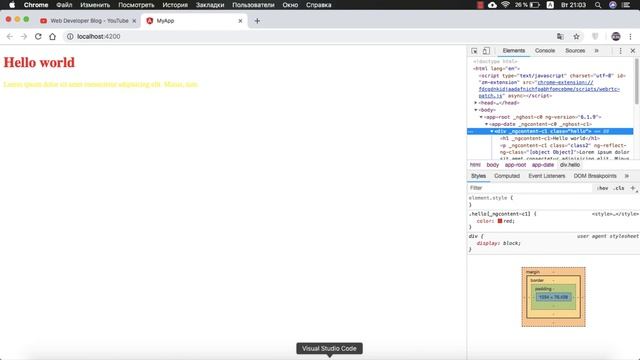
Task: Click app-root in the DOM breadcrumb
Action: click(515, 165)
